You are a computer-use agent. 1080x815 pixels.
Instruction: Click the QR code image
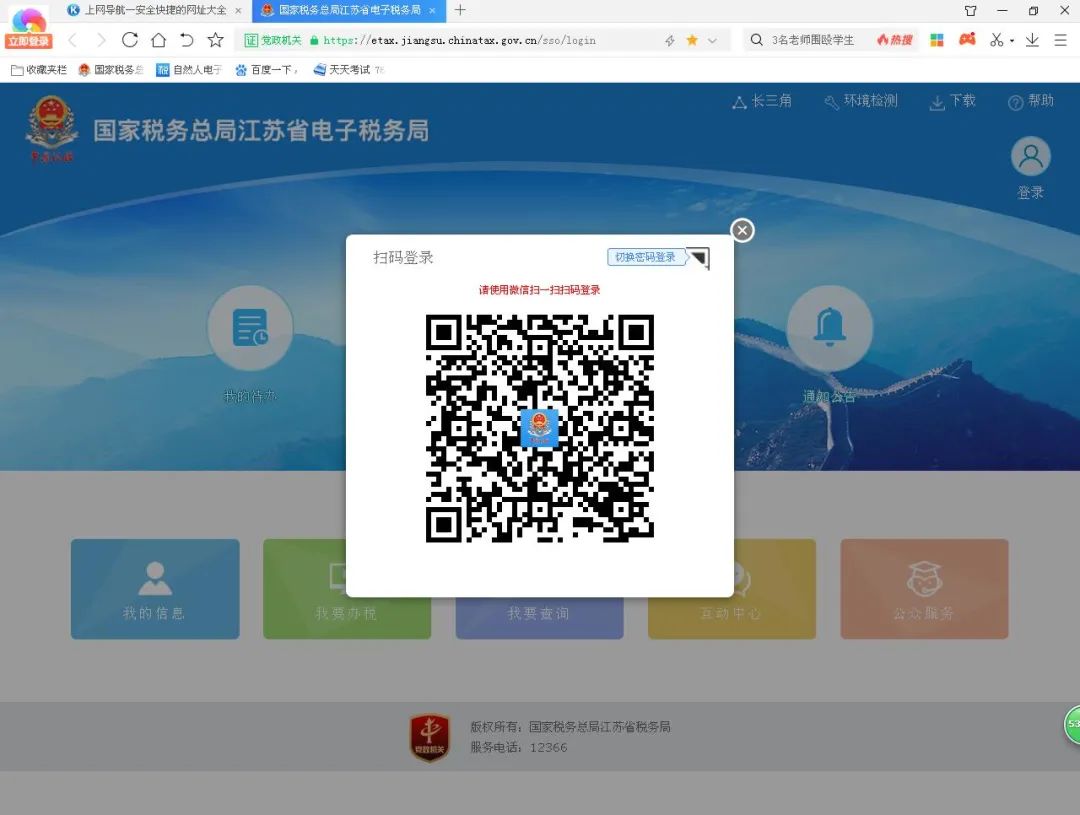[539, 428]
